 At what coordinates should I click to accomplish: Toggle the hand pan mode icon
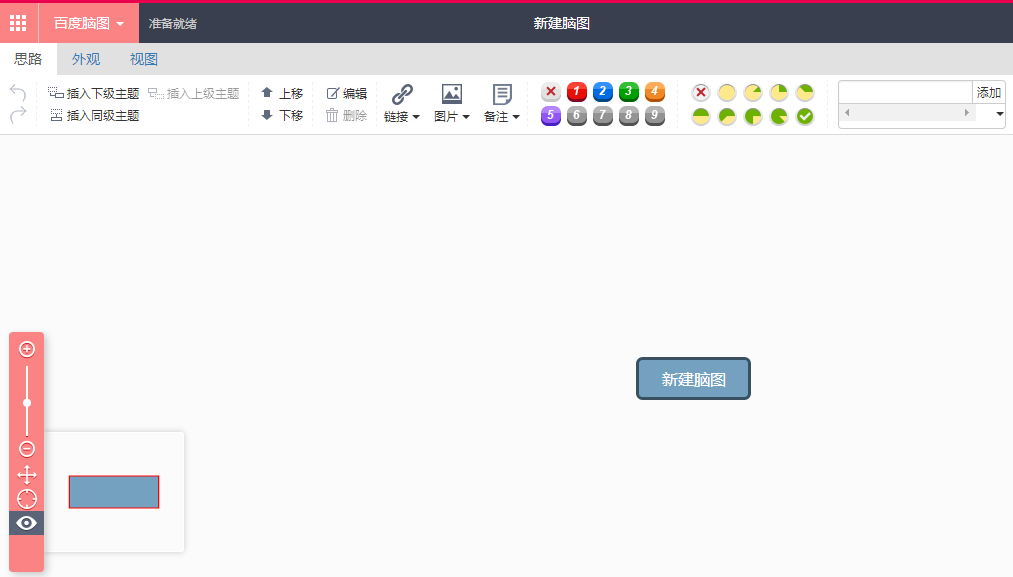click(x=26, y=475)
